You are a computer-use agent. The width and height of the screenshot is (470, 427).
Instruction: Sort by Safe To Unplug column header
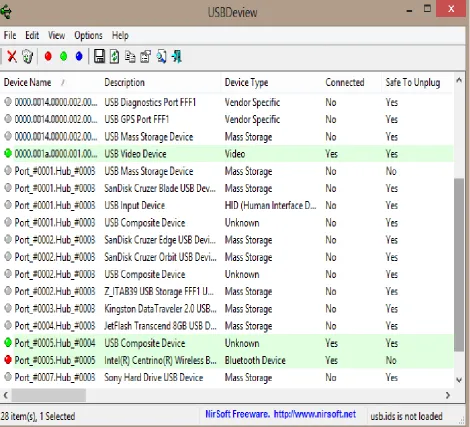pyautogui.click(x=417, y=82)
